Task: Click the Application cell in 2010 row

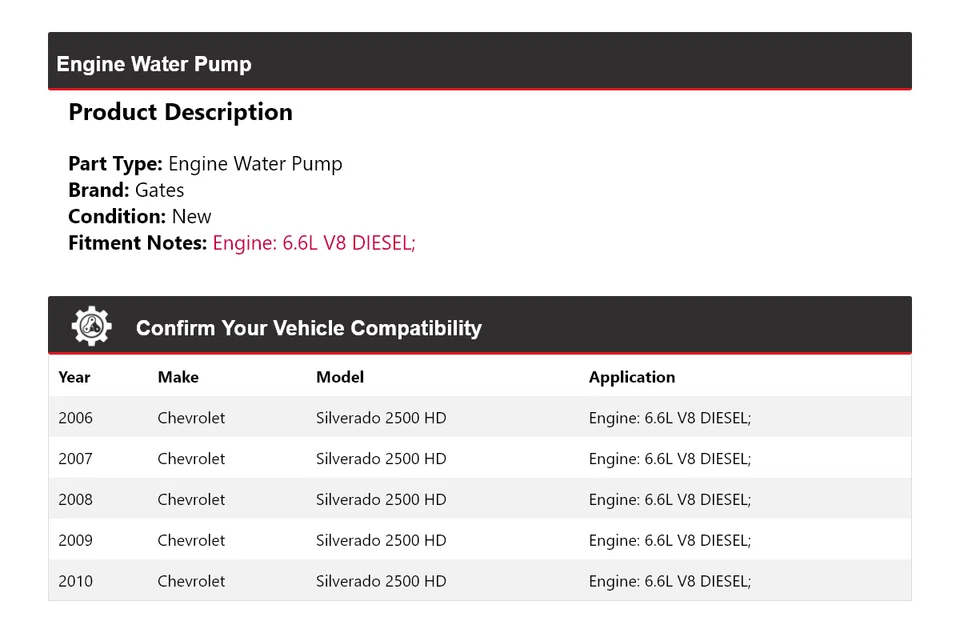Action: coord(669,581)
